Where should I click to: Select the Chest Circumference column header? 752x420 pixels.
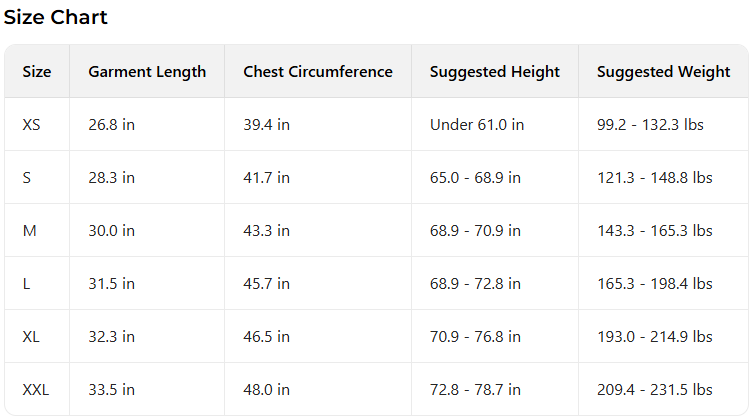pyautogui.click(x=318, y=72)
